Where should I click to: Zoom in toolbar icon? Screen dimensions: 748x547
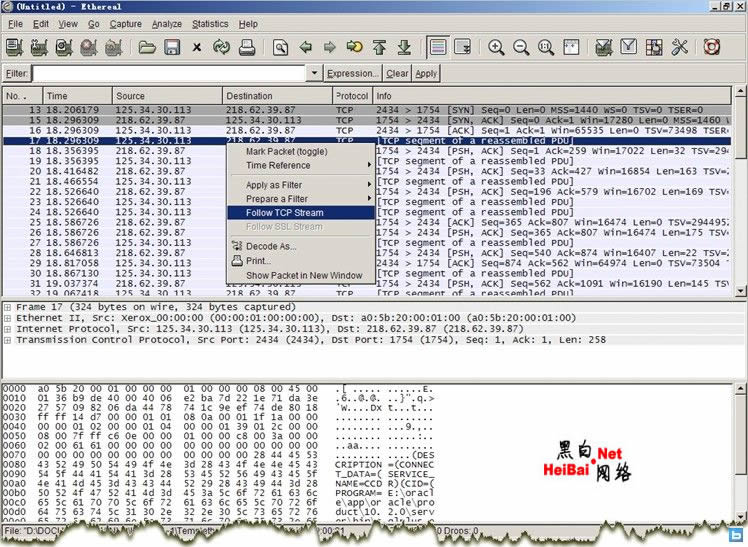pos(496,47)
